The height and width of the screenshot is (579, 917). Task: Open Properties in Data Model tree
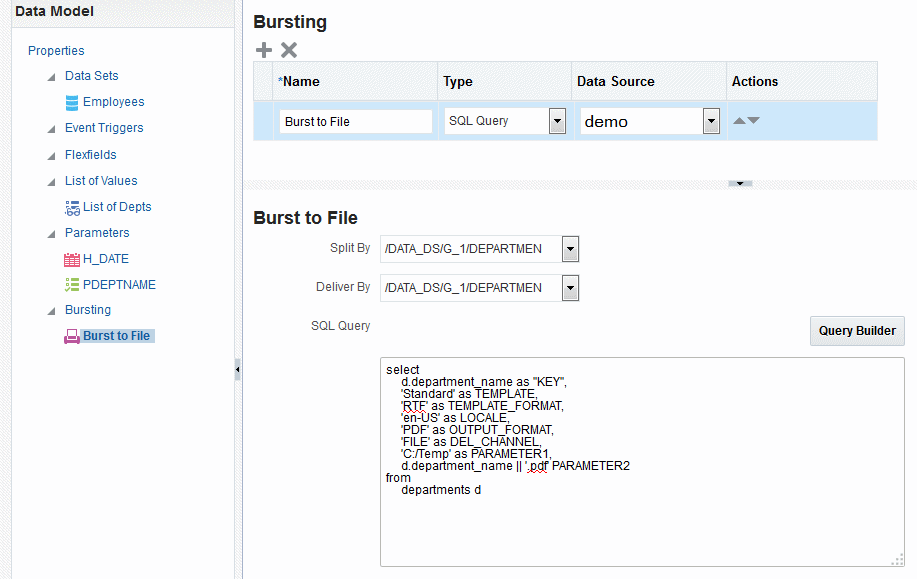pos(56,51)
